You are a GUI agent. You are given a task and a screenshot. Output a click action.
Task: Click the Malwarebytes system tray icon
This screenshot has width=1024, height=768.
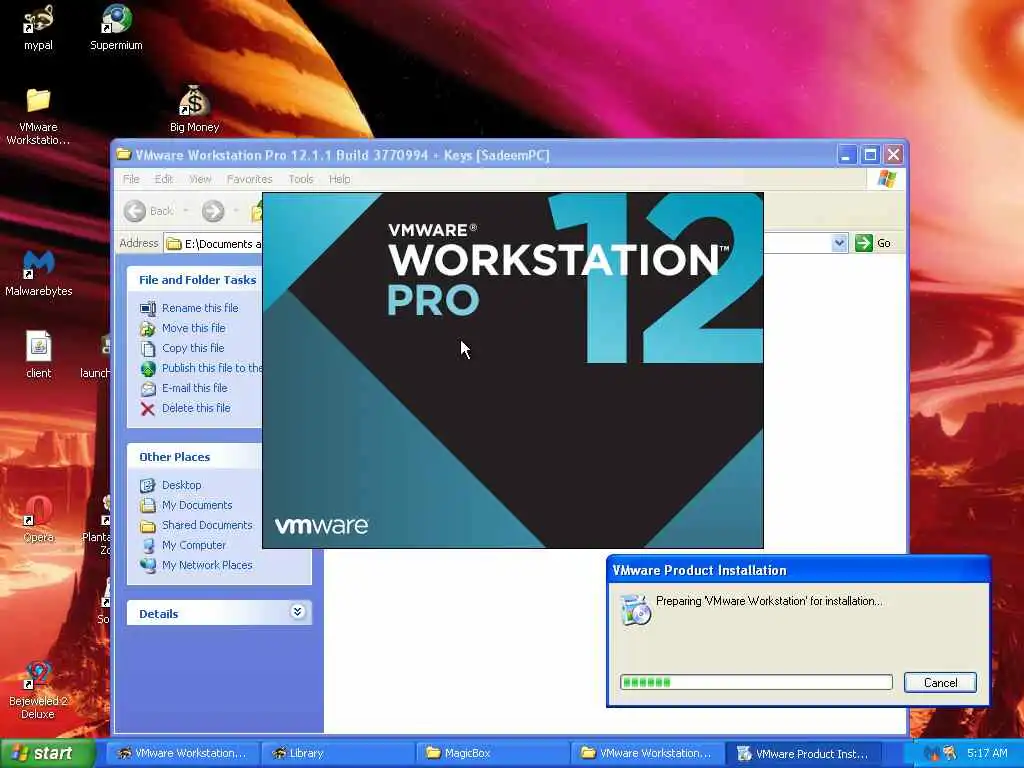coord(931,753)
